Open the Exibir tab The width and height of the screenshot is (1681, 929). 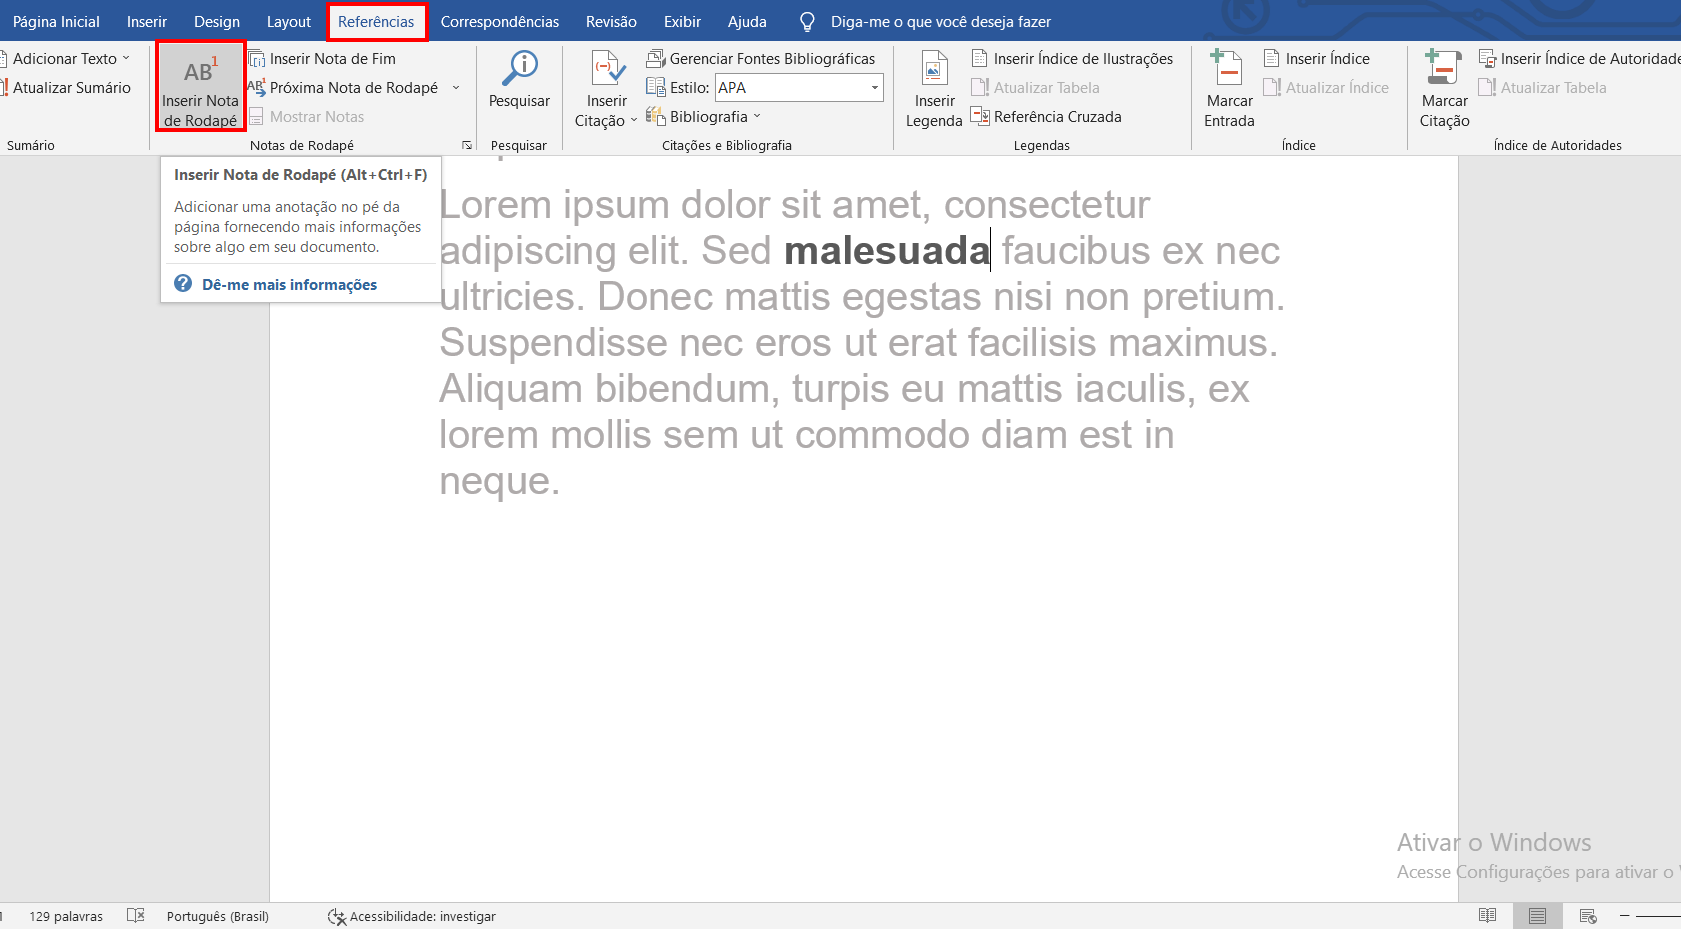[x=682, y=21]
